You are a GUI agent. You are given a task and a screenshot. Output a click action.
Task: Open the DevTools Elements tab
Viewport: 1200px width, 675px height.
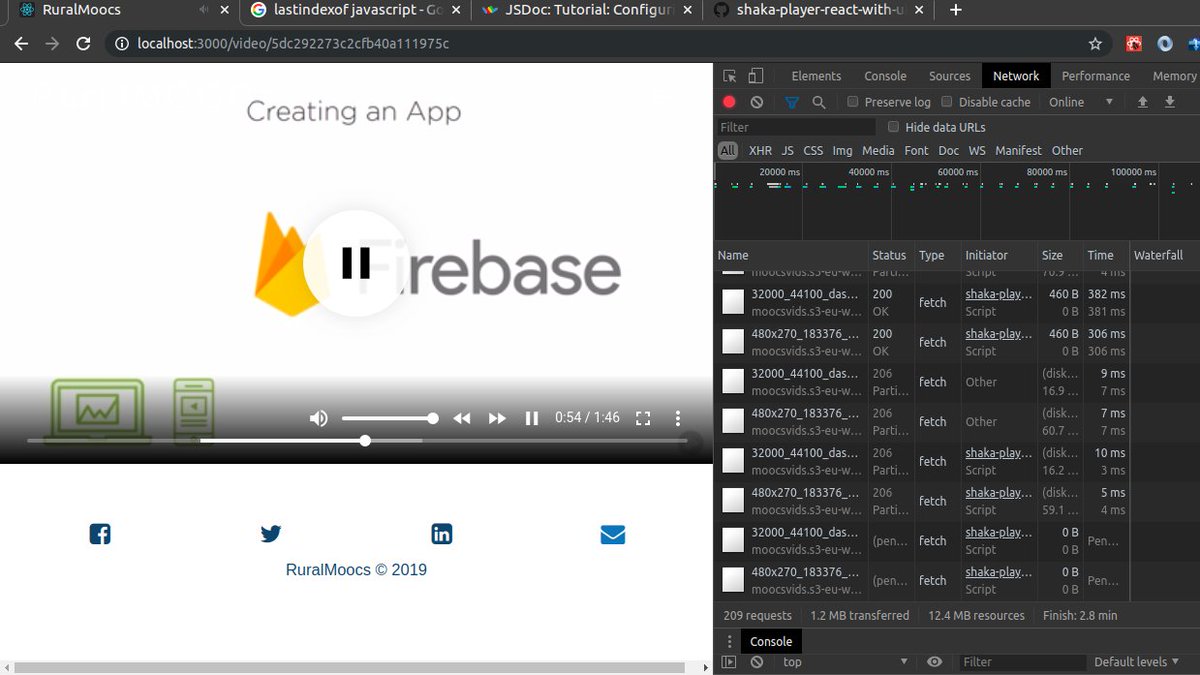point(816,76)
